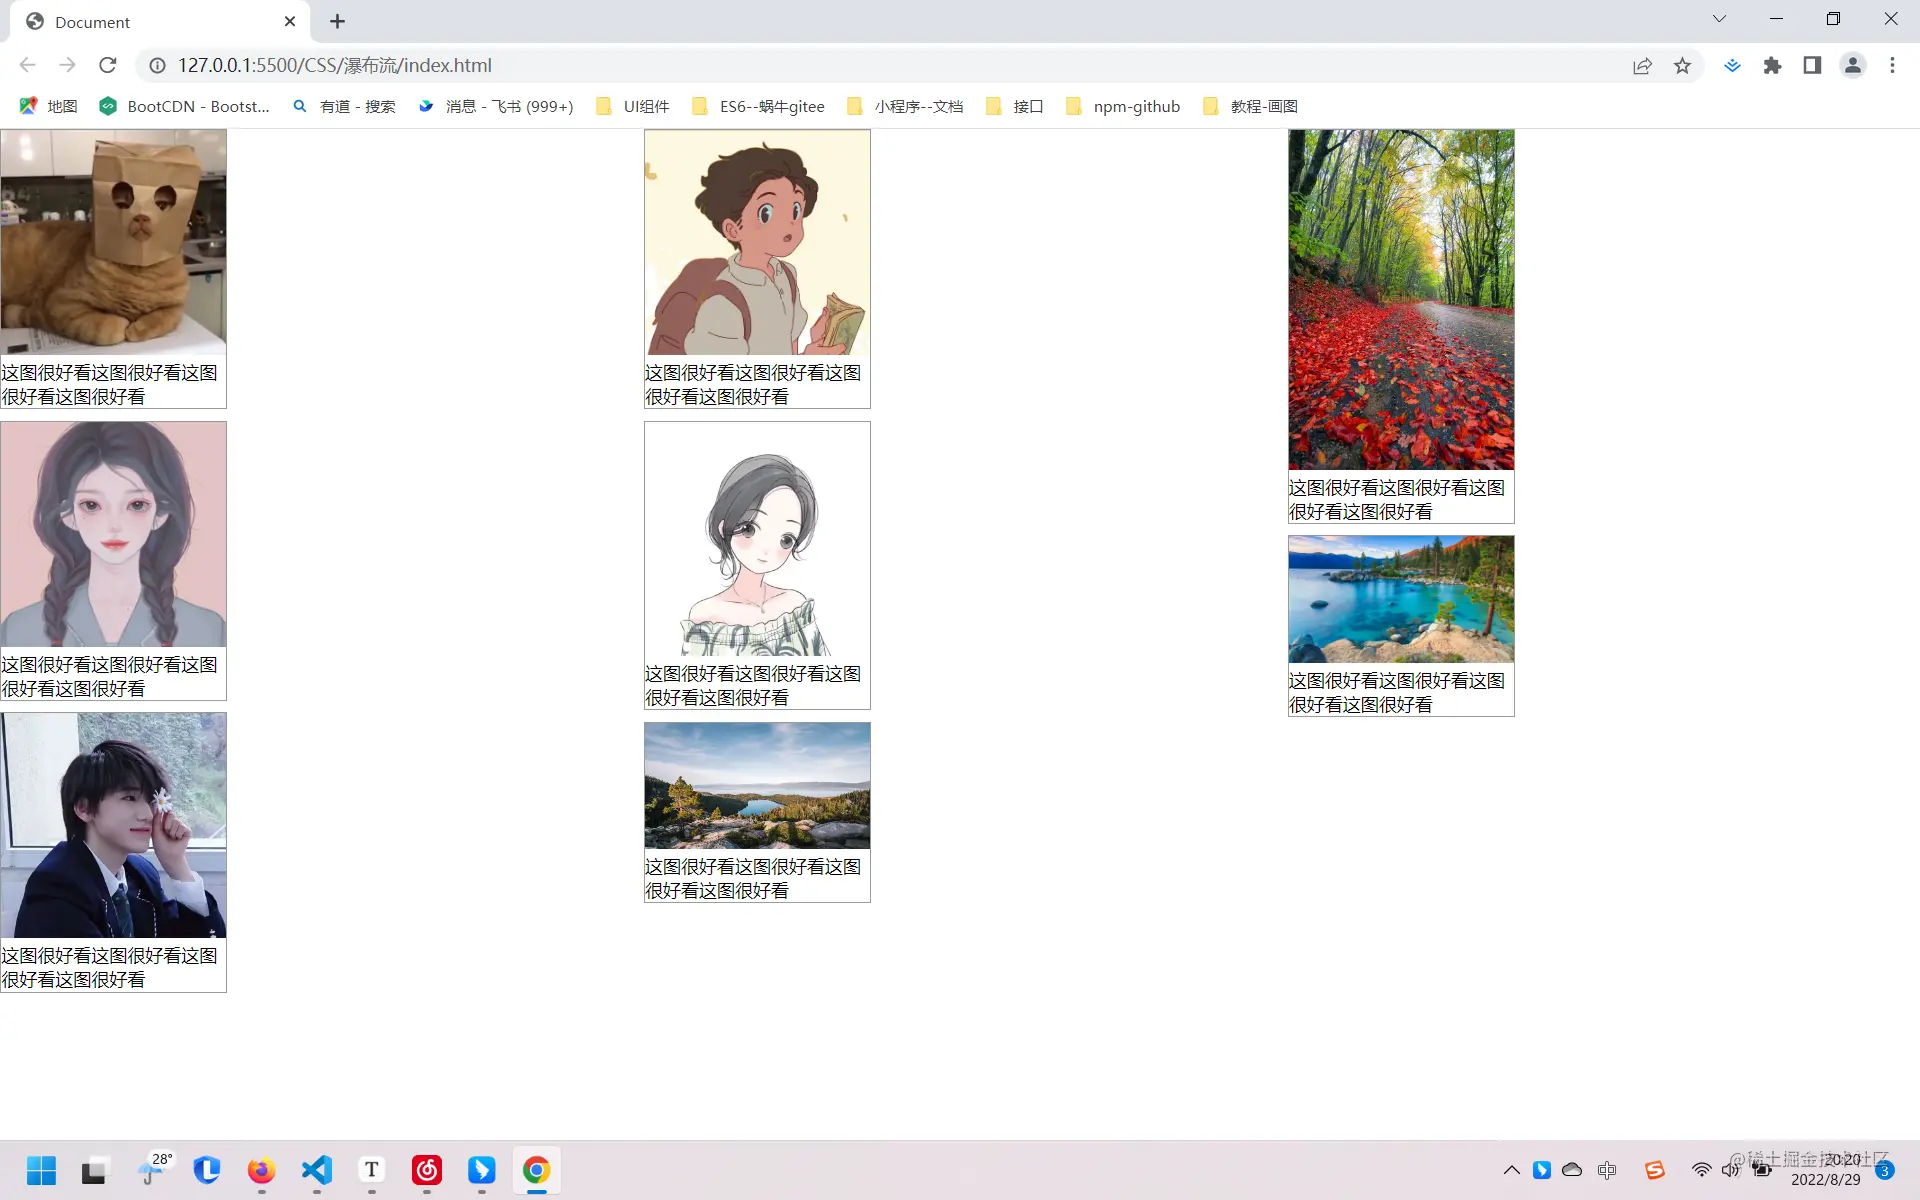Open the BootCDN bookmark link

tap(185, 106)
